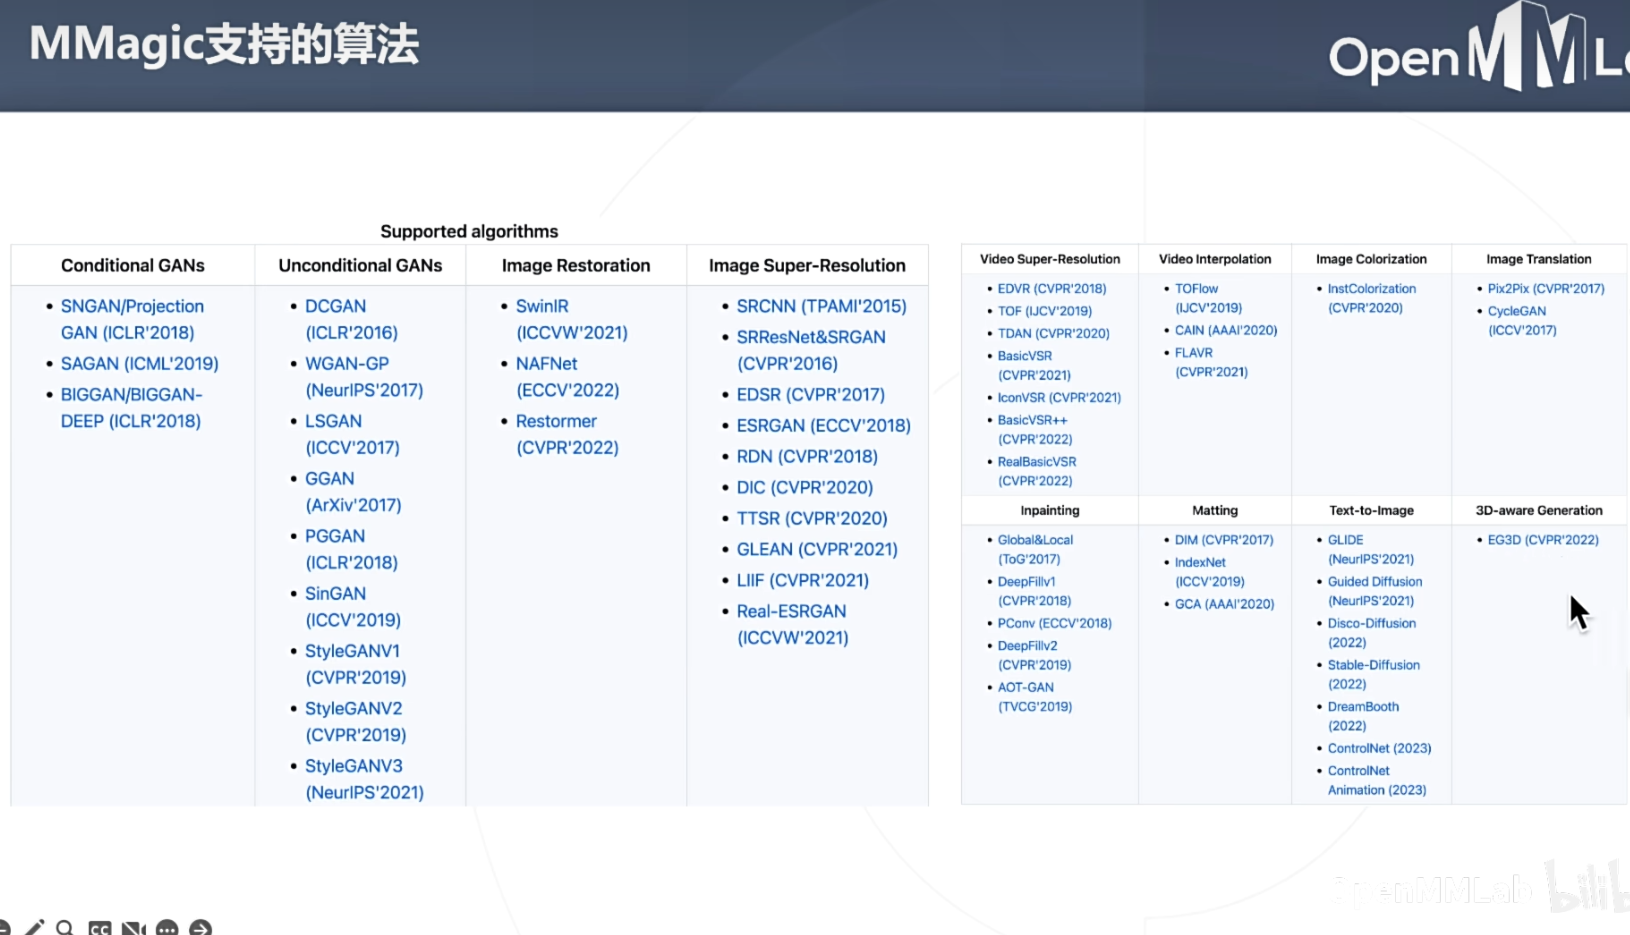This screenshot has height=935, width=1630.
Task: Open the SwinIR (ICCVW'2021) link
Action: pyautogui.click(x=572, y=319)
